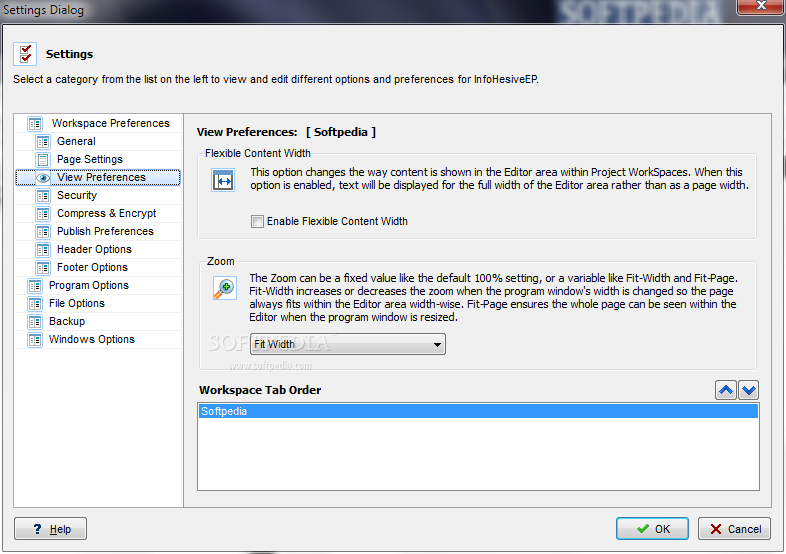Move the workspace tab down with the arrow
786x554 pixels.
point(748,390)
